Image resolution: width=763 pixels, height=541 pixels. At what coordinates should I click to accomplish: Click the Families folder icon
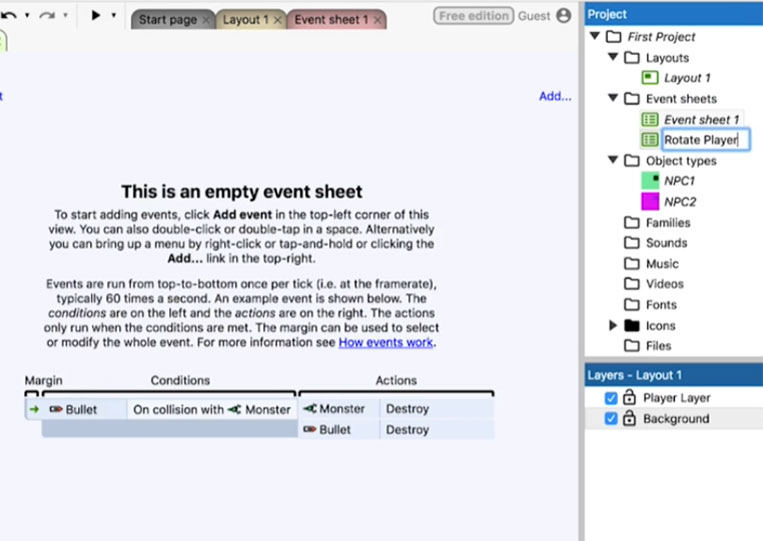click(632, 222)
